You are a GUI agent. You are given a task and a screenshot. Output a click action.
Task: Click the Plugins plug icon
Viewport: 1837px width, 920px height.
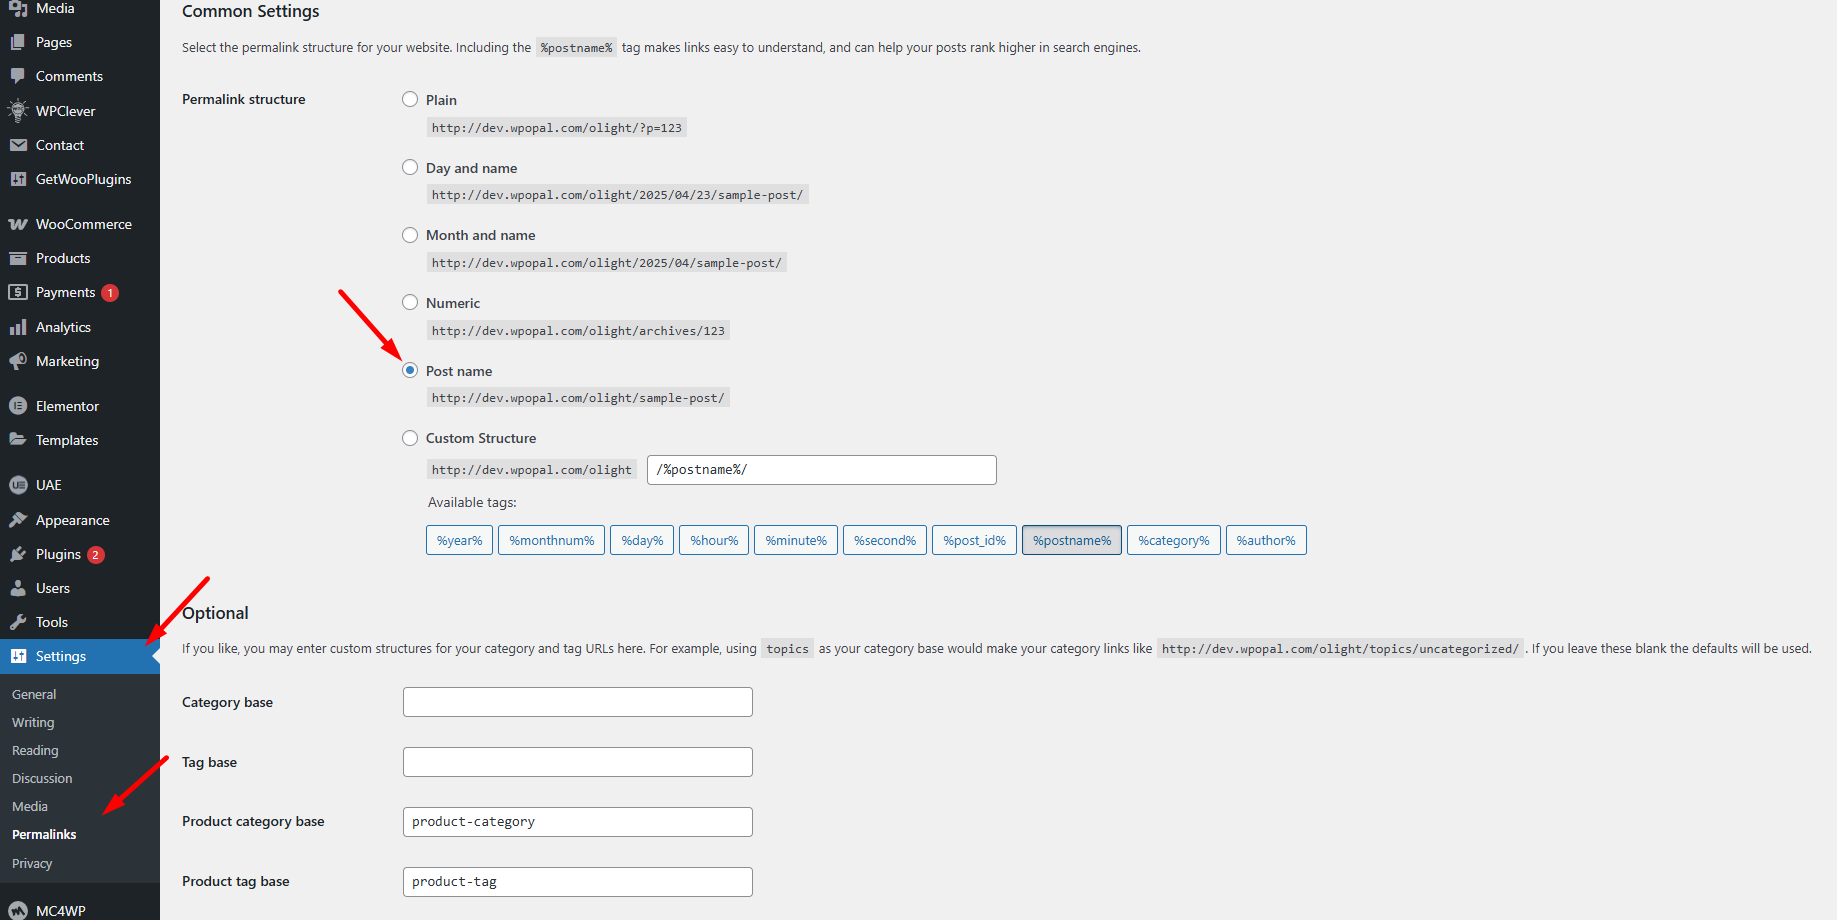[x=18, y=554]
